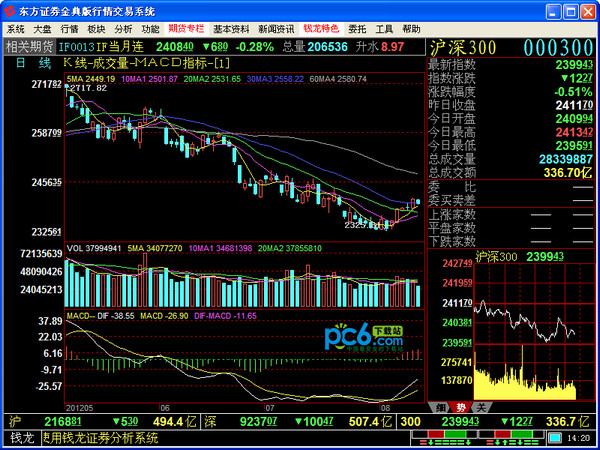The image size is (600, 450).
Task: Open the 期货专栏 menu
Action: point(186,29)
